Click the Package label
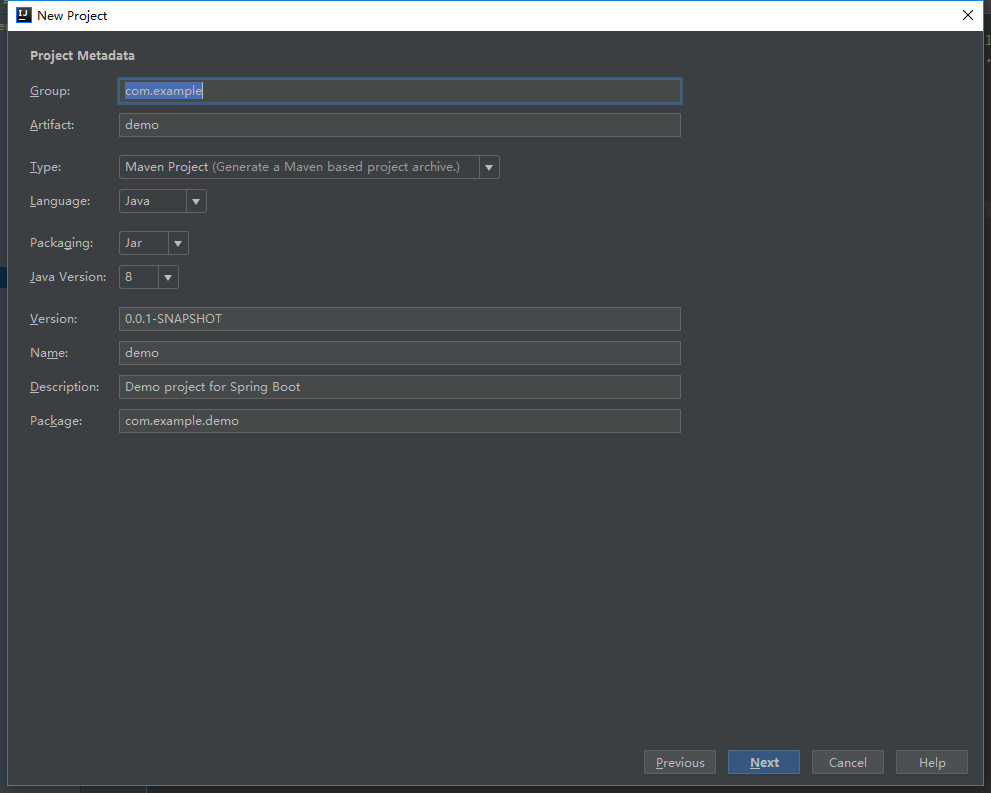This screenshot has width=991, height=793. tap(56, 421)
